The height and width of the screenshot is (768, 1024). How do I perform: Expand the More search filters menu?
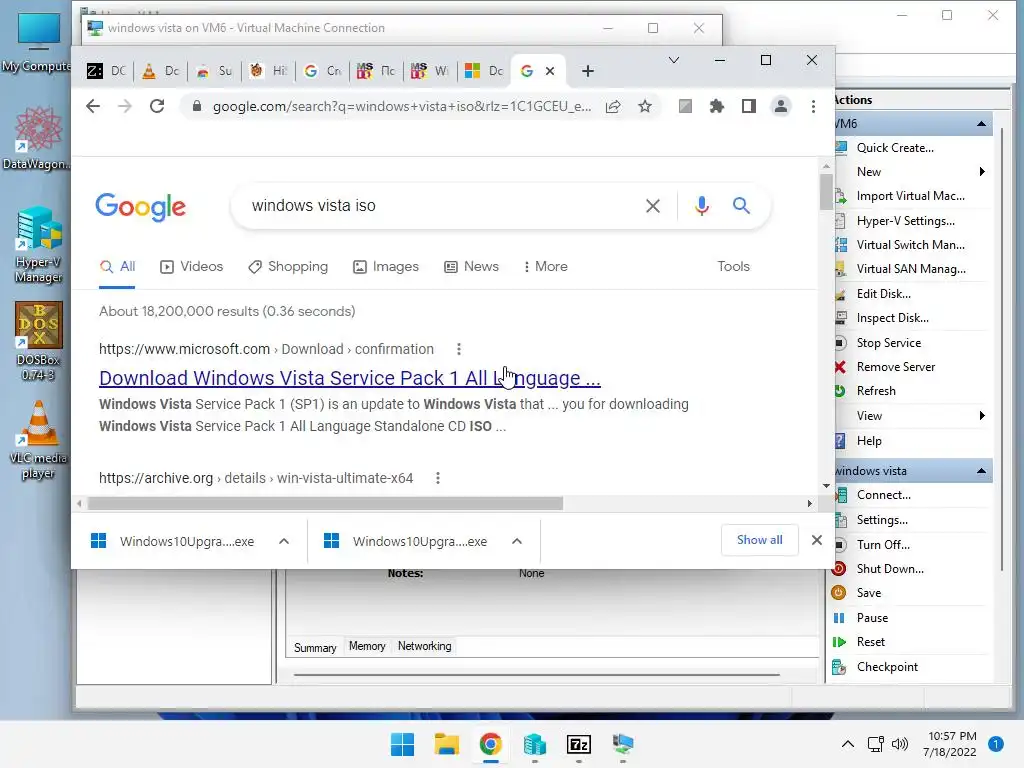(x=546, y=266)
